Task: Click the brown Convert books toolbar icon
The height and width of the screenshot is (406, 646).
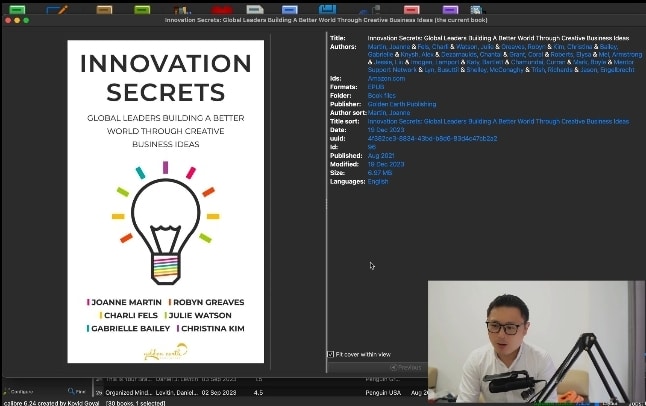Action: point(104,9)
